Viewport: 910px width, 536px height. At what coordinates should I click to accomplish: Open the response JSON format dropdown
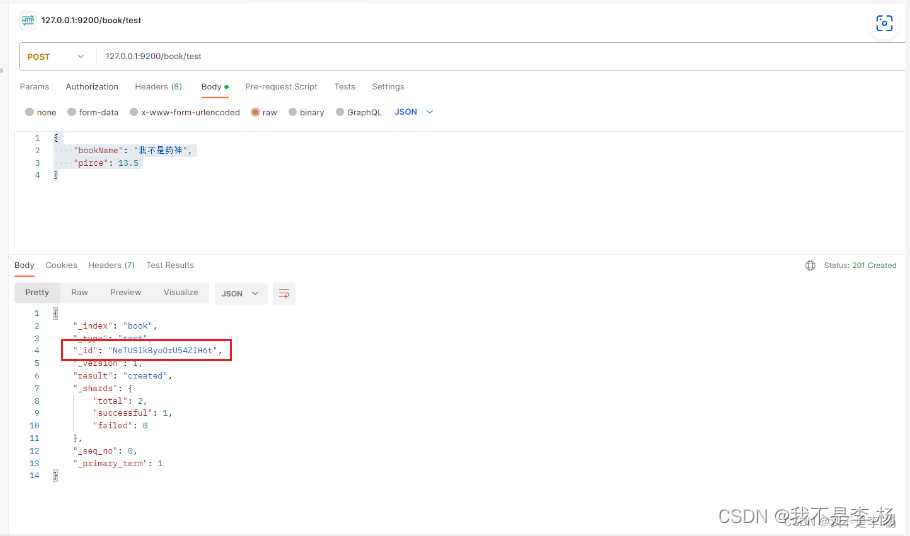[240, 294]
